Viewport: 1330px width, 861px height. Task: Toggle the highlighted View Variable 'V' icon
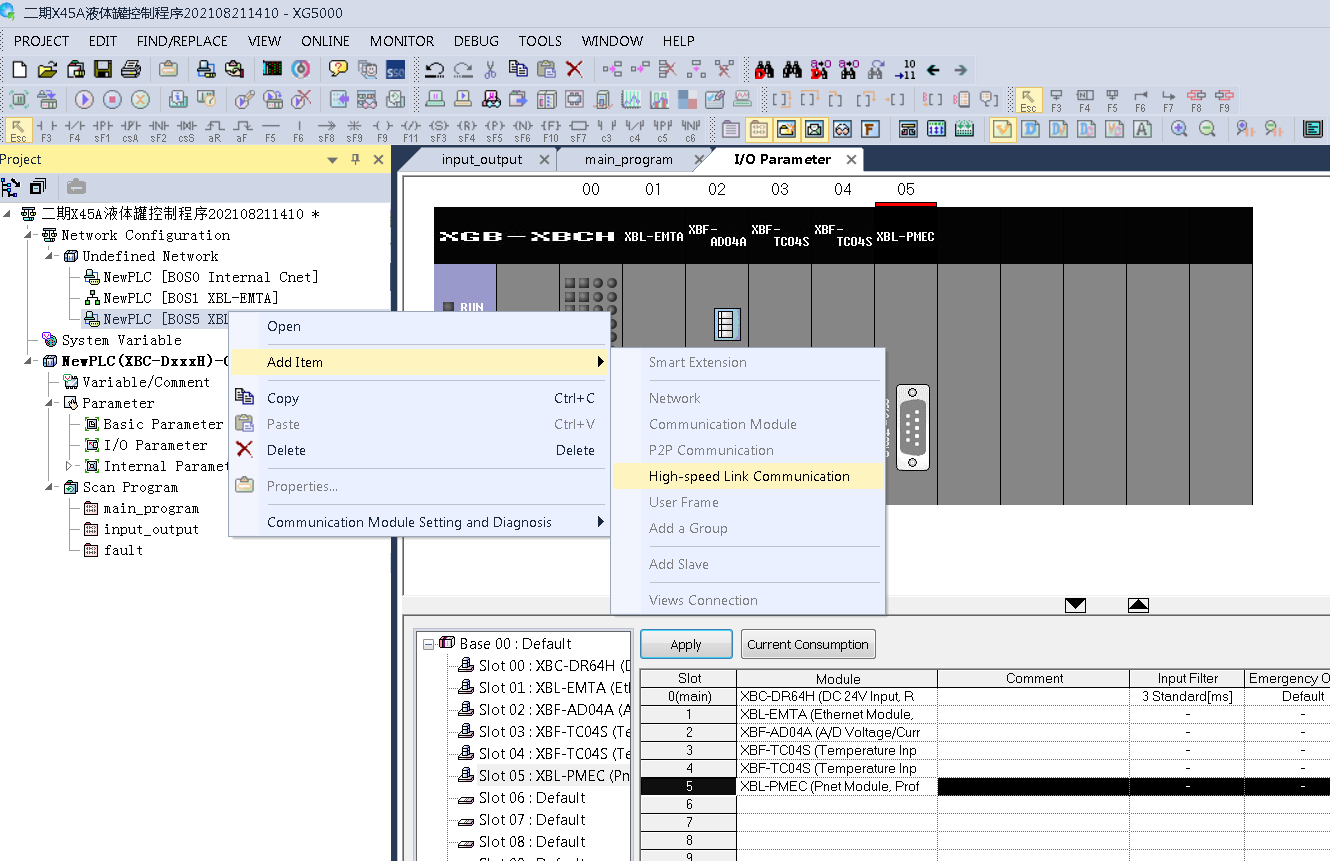(x=1002, y=129)
